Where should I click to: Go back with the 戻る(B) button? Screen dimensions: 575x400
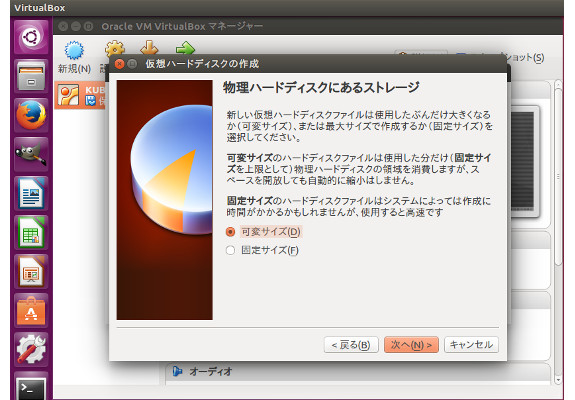pos(351,345)
